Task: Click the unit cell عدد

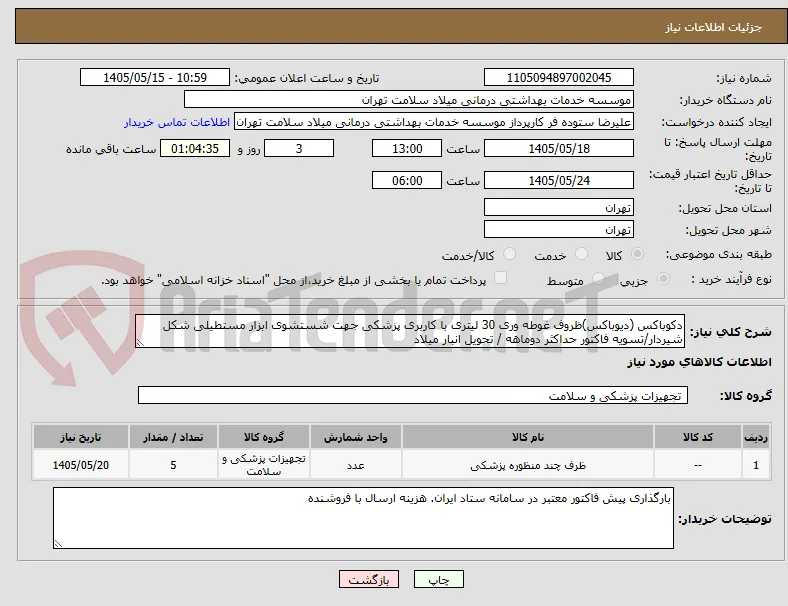Action: (x=355, y=465)
